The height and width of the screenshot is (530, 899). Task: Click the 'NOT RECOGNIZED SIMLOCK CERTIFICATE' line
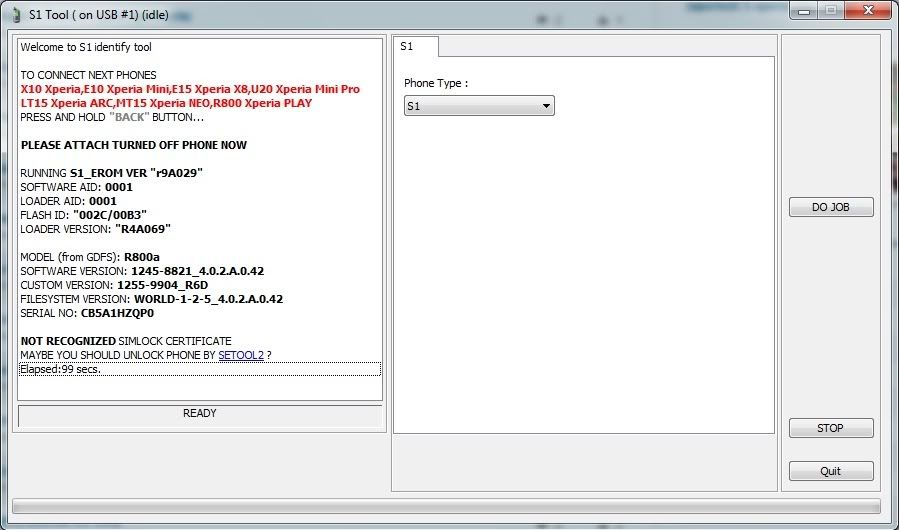pyautogui.click(x=126, y=341)
